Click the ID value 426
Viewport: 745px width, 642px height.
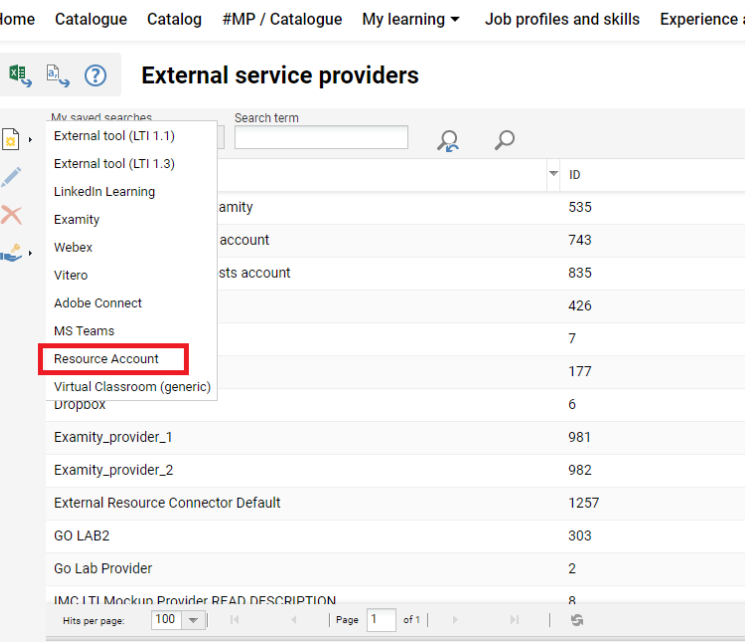pyautogui.click(x=580, y=306)
